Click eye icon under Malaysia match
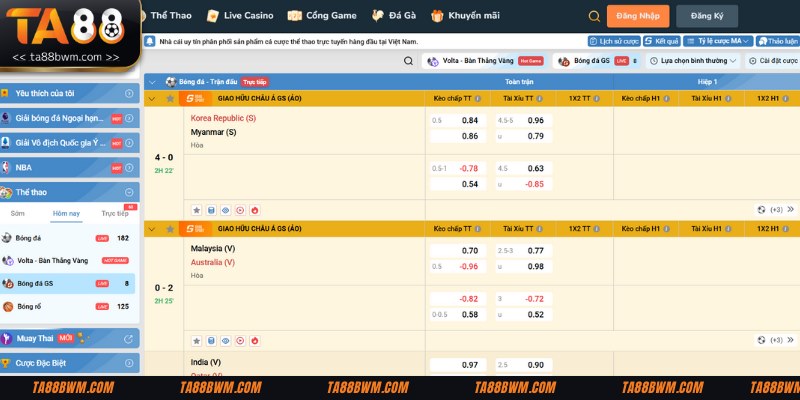 (x=226, y=340)
